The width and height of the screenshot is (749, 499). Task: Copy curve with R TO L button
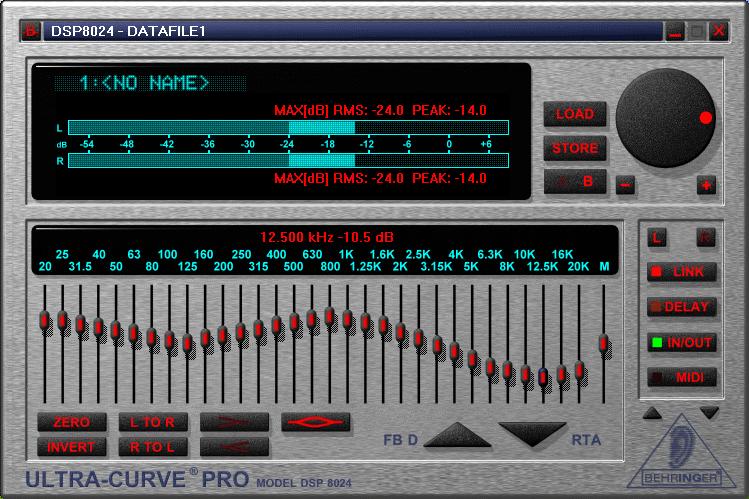153,447
